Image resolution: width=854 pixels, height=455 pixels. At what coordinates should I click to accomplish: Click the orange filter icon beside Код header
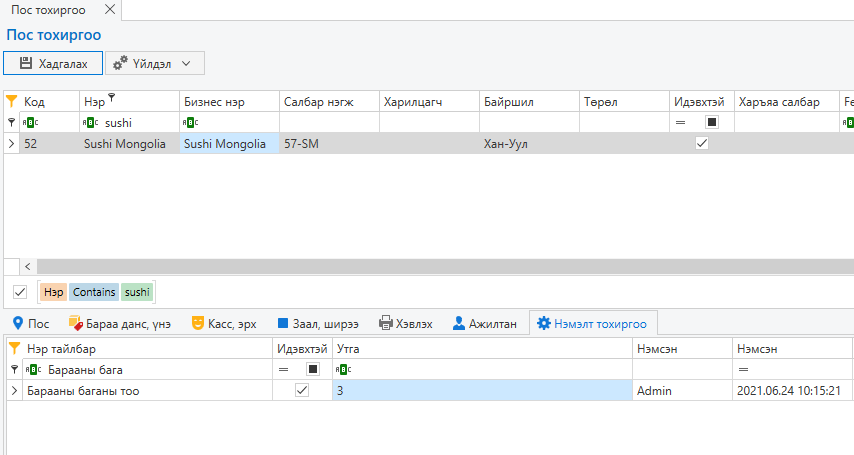11,101
